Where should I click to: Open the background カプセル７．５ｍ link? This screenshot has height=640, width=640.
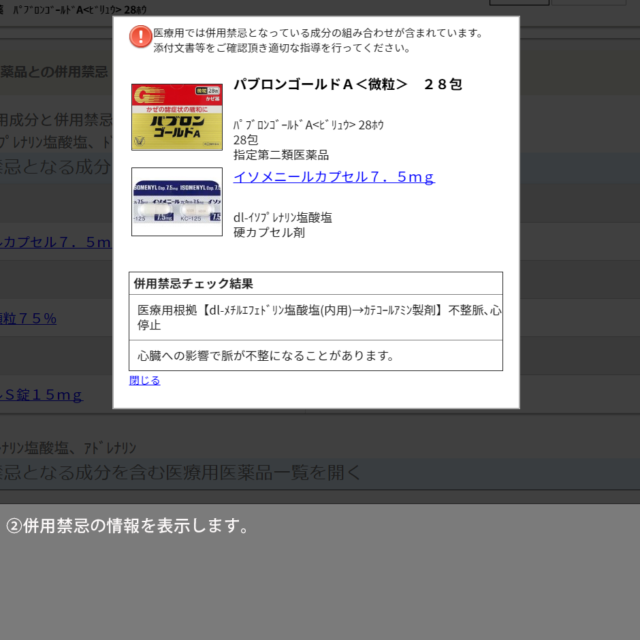[x=56, y=241]
